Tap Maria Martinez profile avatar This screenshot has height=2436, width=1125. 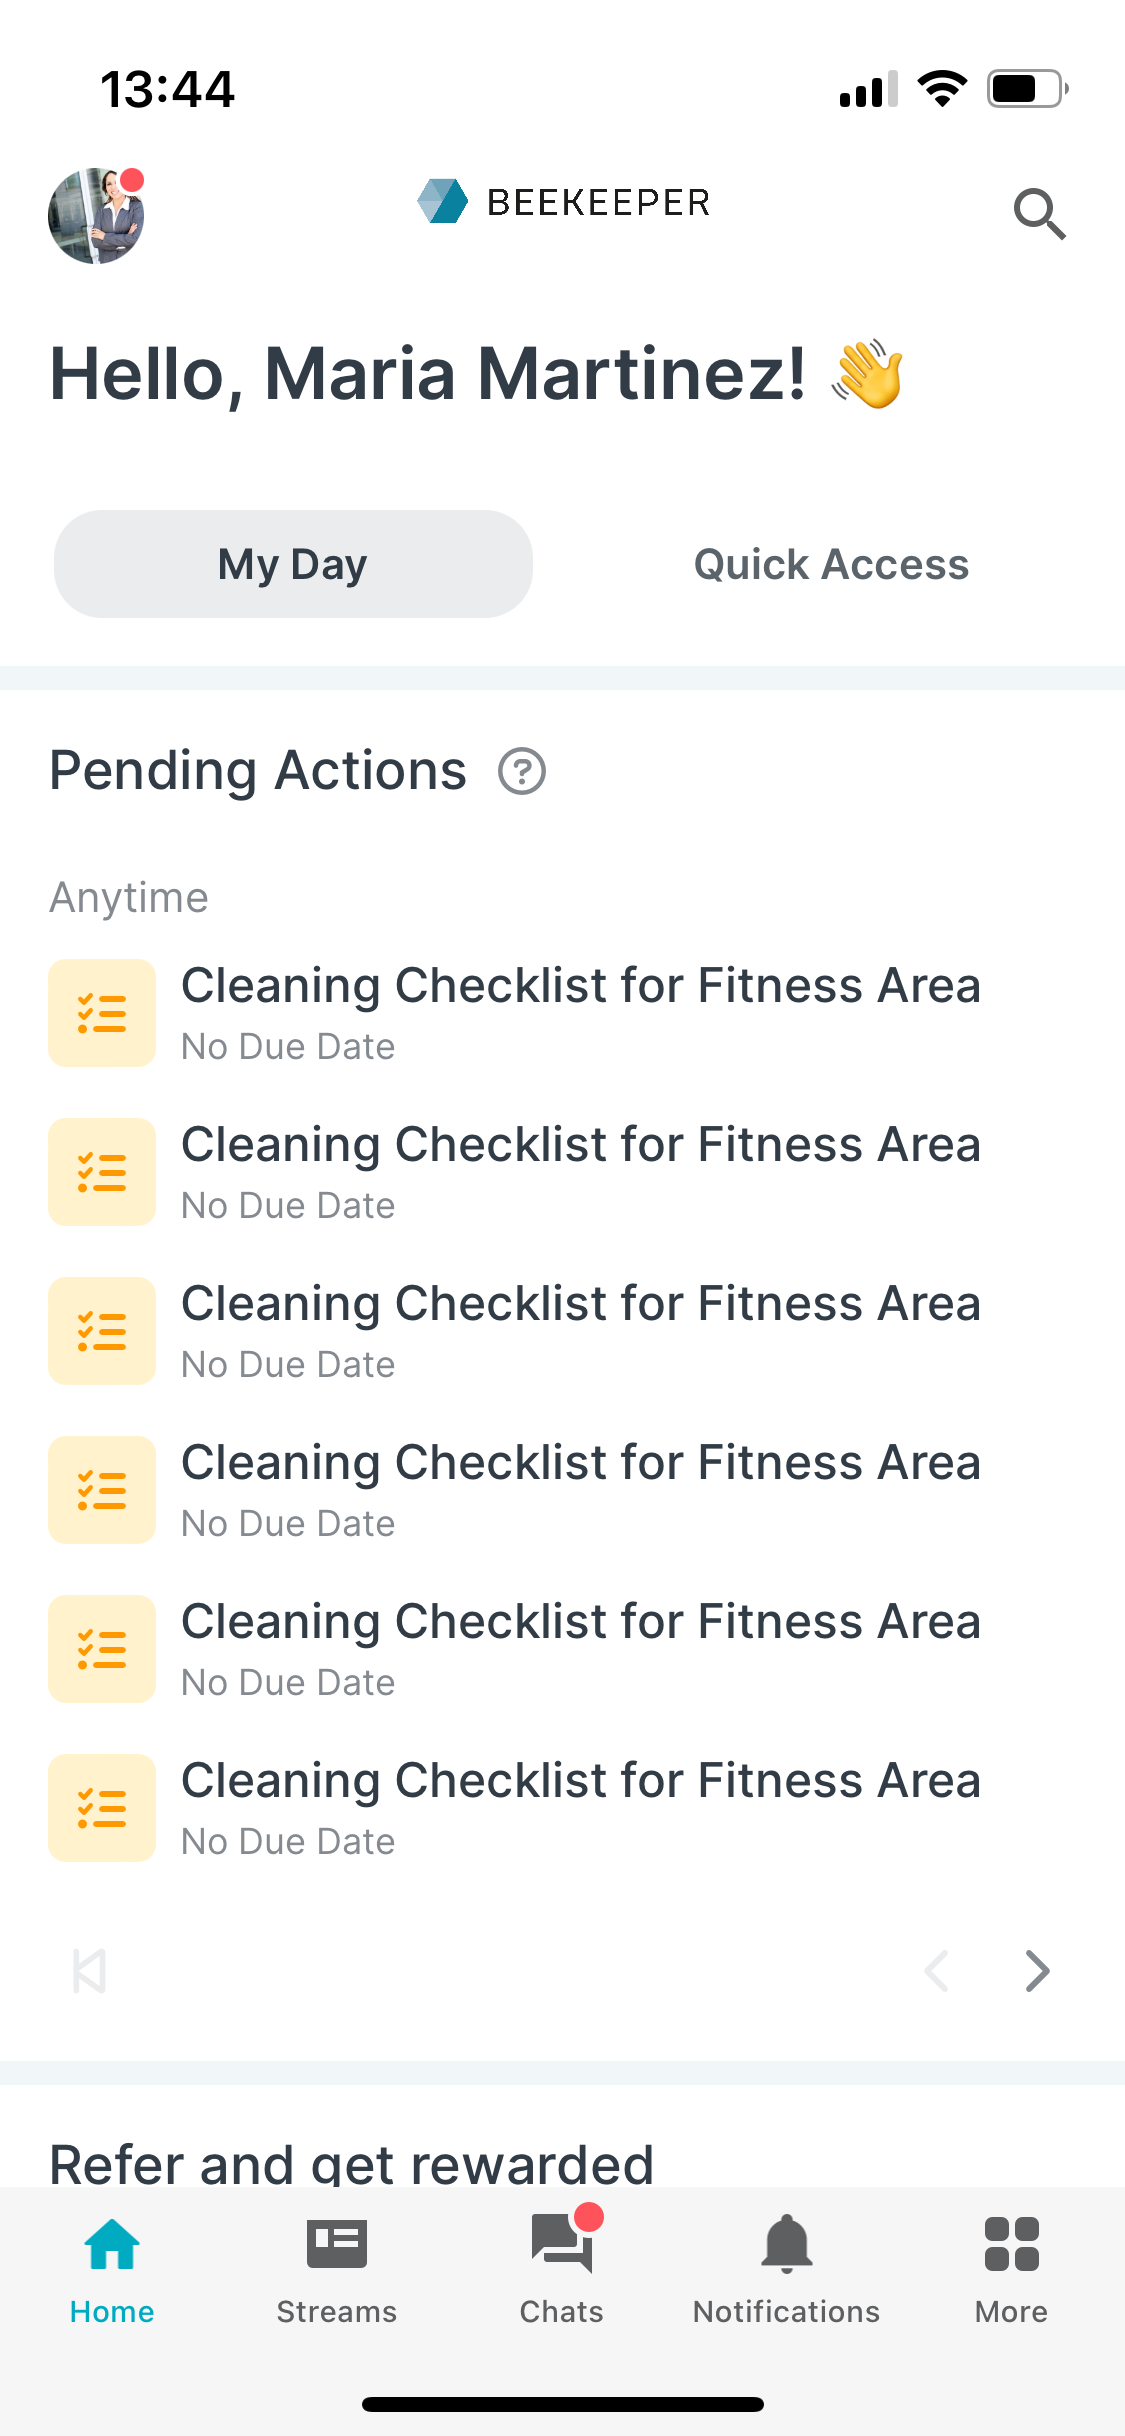(x=97, y=215)
